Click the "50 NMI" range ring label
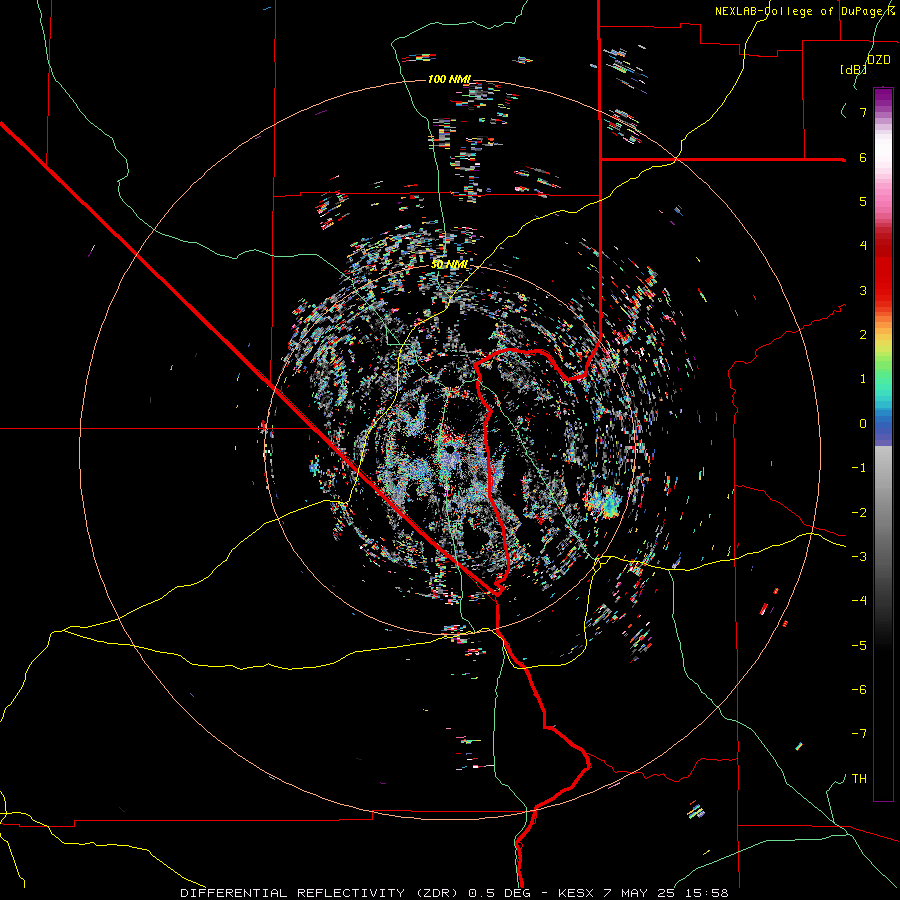 point(449,265)
